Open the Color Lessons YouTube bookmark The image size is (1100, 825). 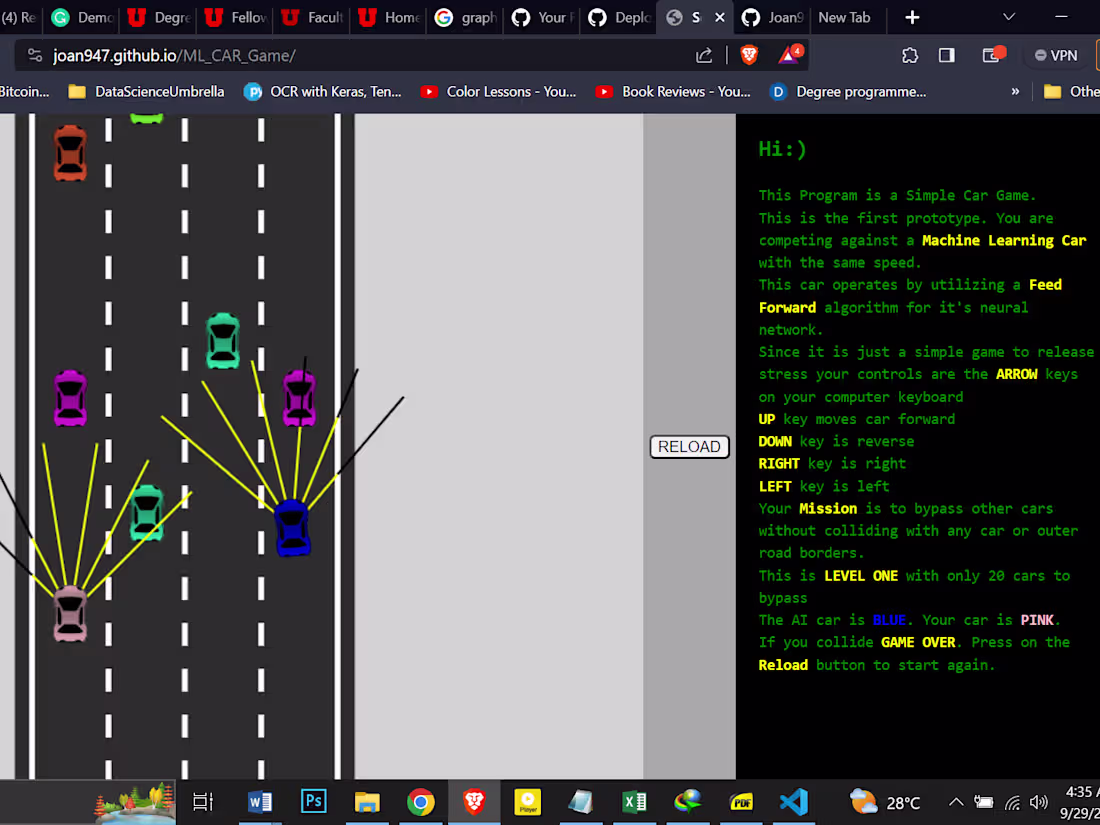click(x=498, y=91)
